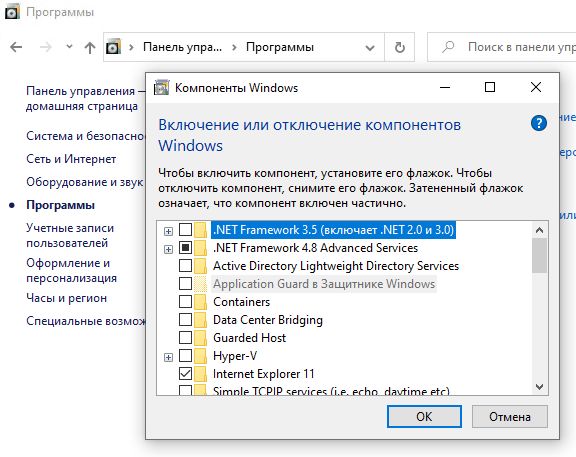The width and height of the screenshot is (576, 457).
Task: Open the recent locations dropdown arrow
Action: 69,47
